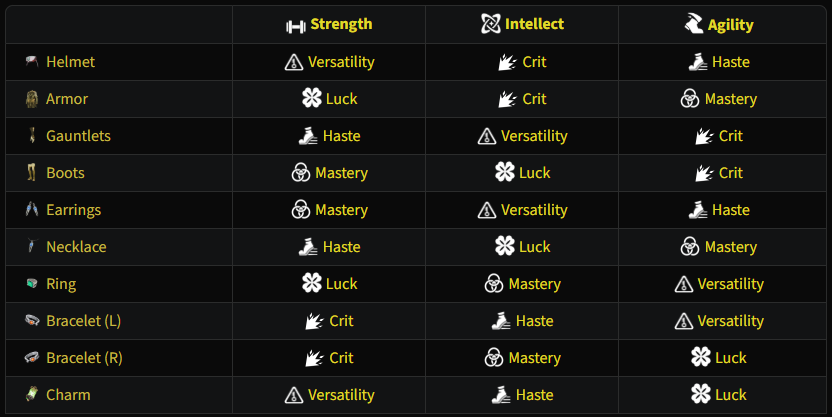
Task: Click the Earrings item icon
Action: [x=32, y=210]
